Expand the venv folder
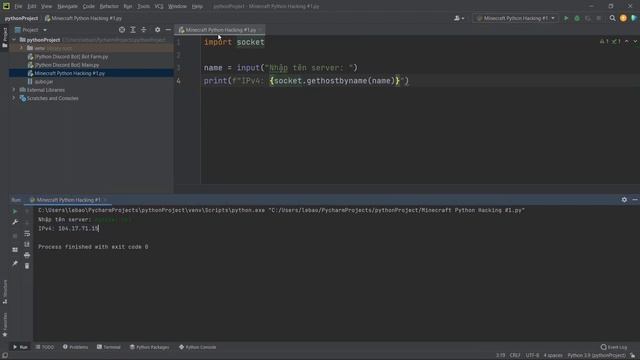 [x=22, y=48]
